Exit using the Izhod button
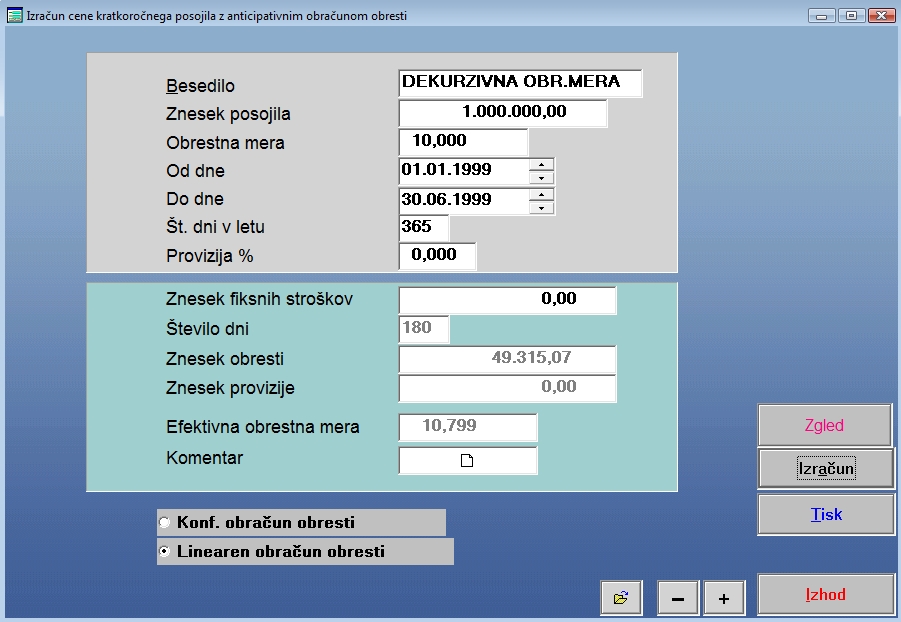 [x=825, y=595]
